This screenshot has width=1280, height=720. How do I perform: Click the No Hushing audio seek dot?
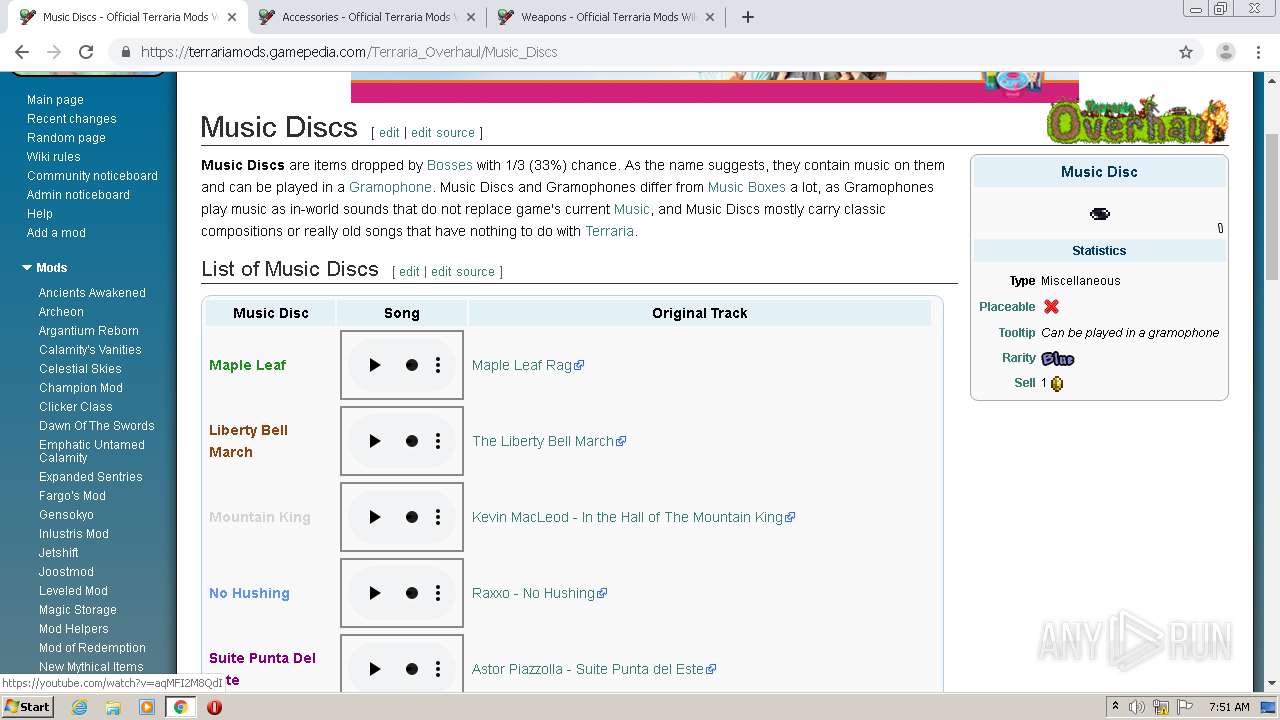tap(412, 593)
